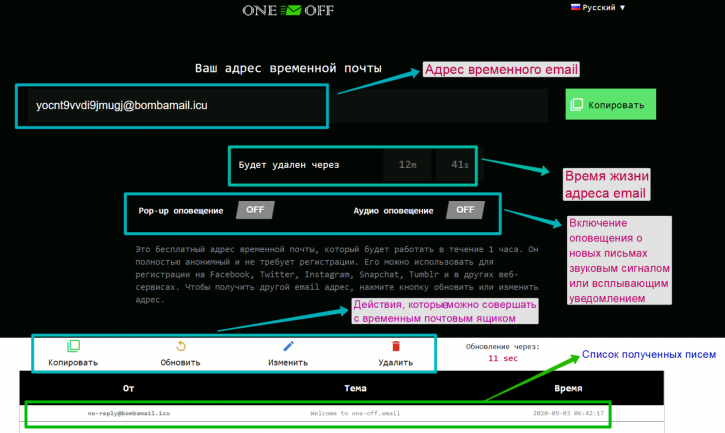
Task: Click the 11 sec refresh countdown
Action: click(503, 358)
